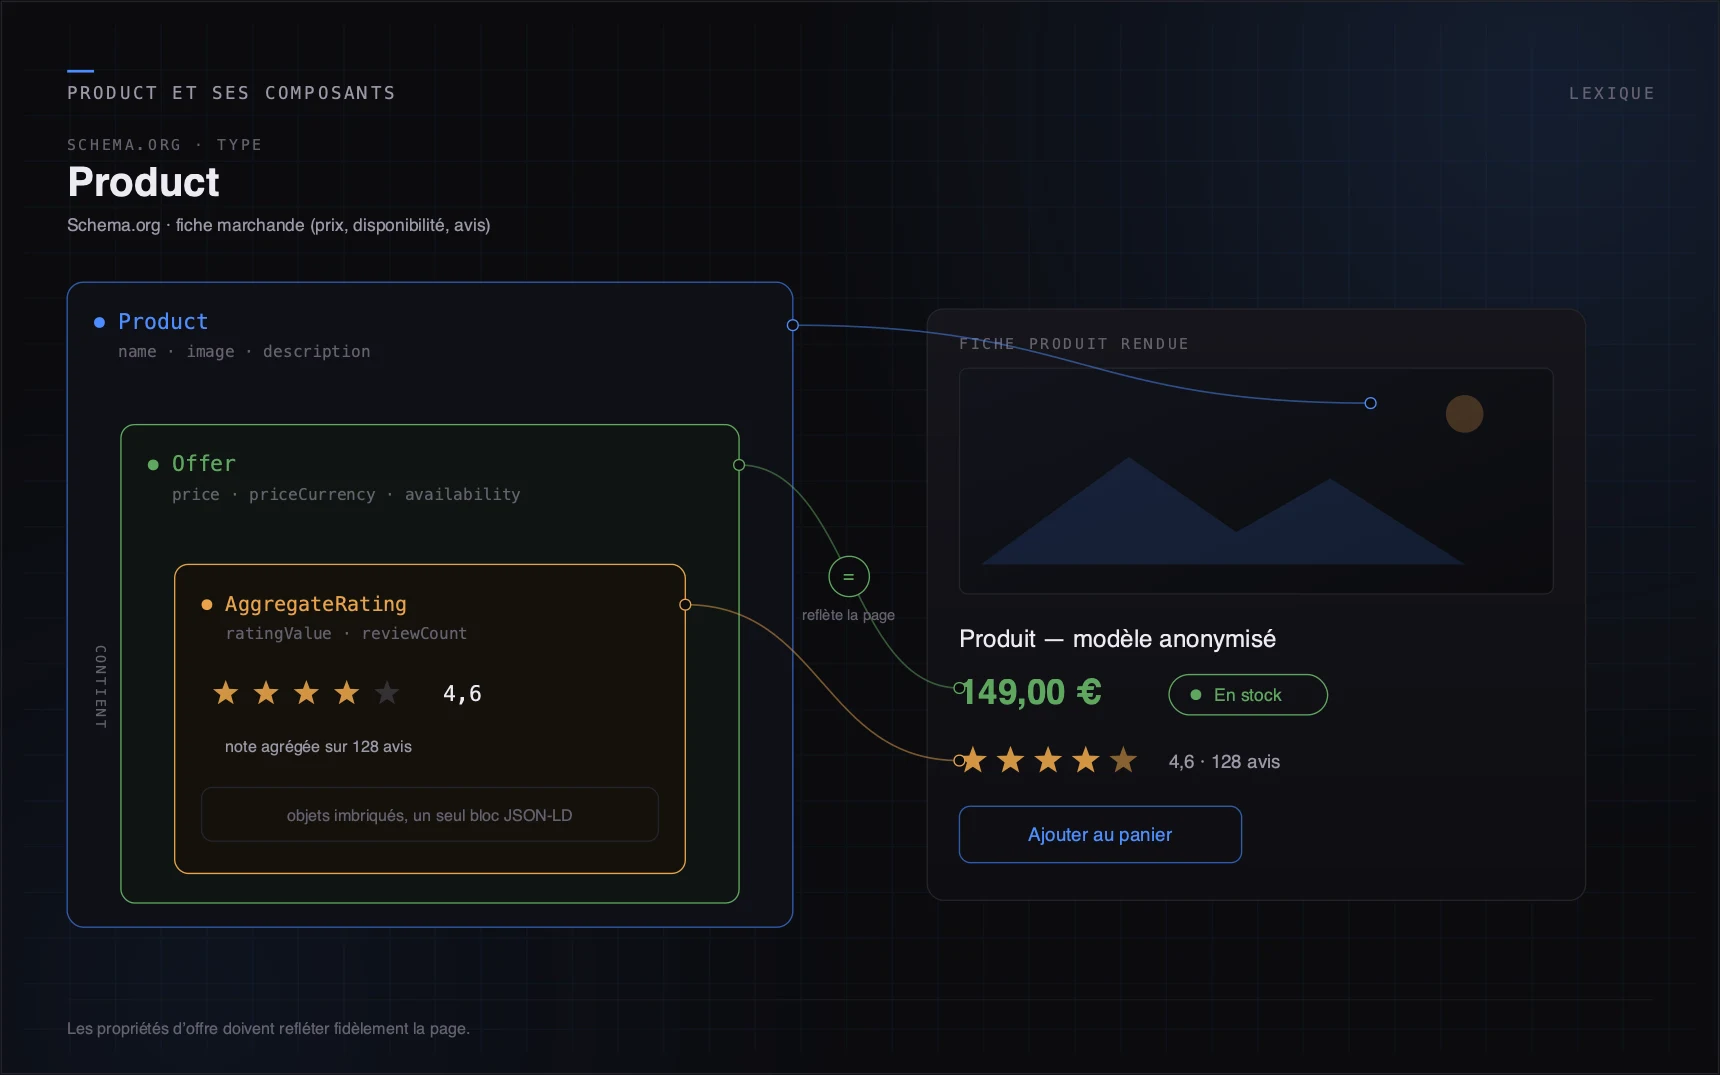Click the fifth greyed star in AggregateRating

coord(387,692)
